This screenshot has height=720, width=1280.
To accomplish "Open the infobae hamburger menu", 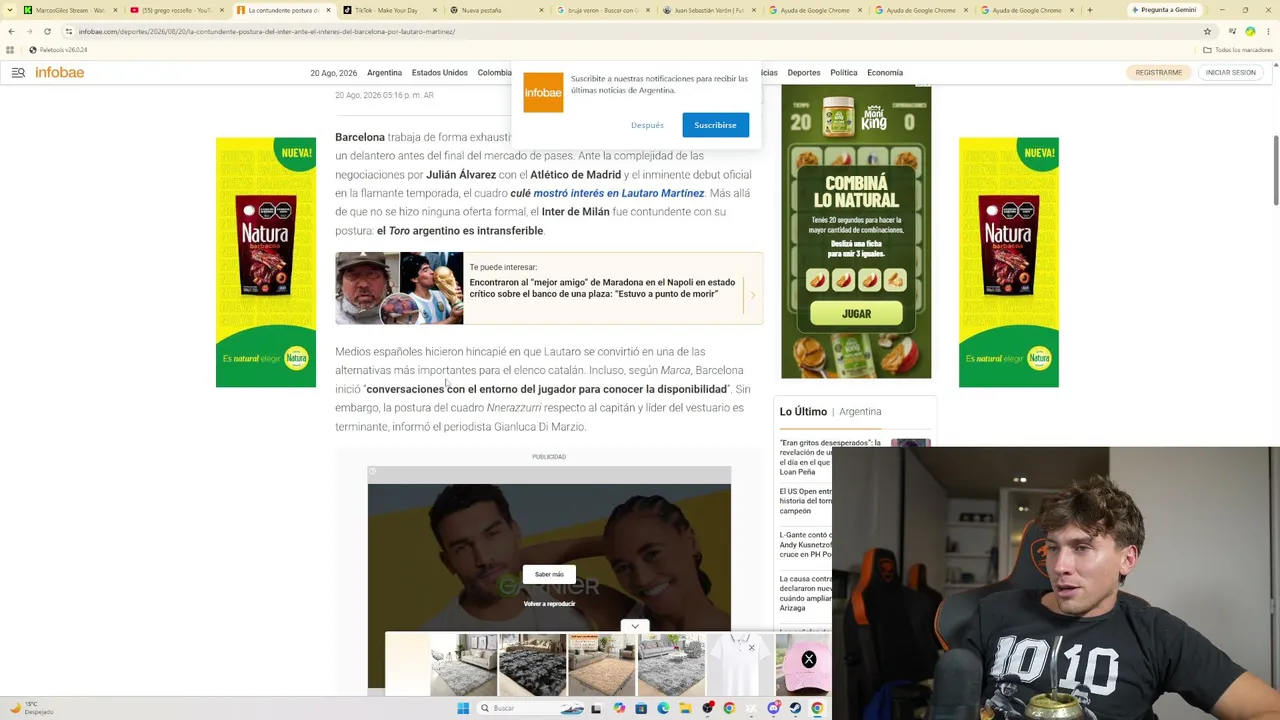I will [x=18, y=72].
